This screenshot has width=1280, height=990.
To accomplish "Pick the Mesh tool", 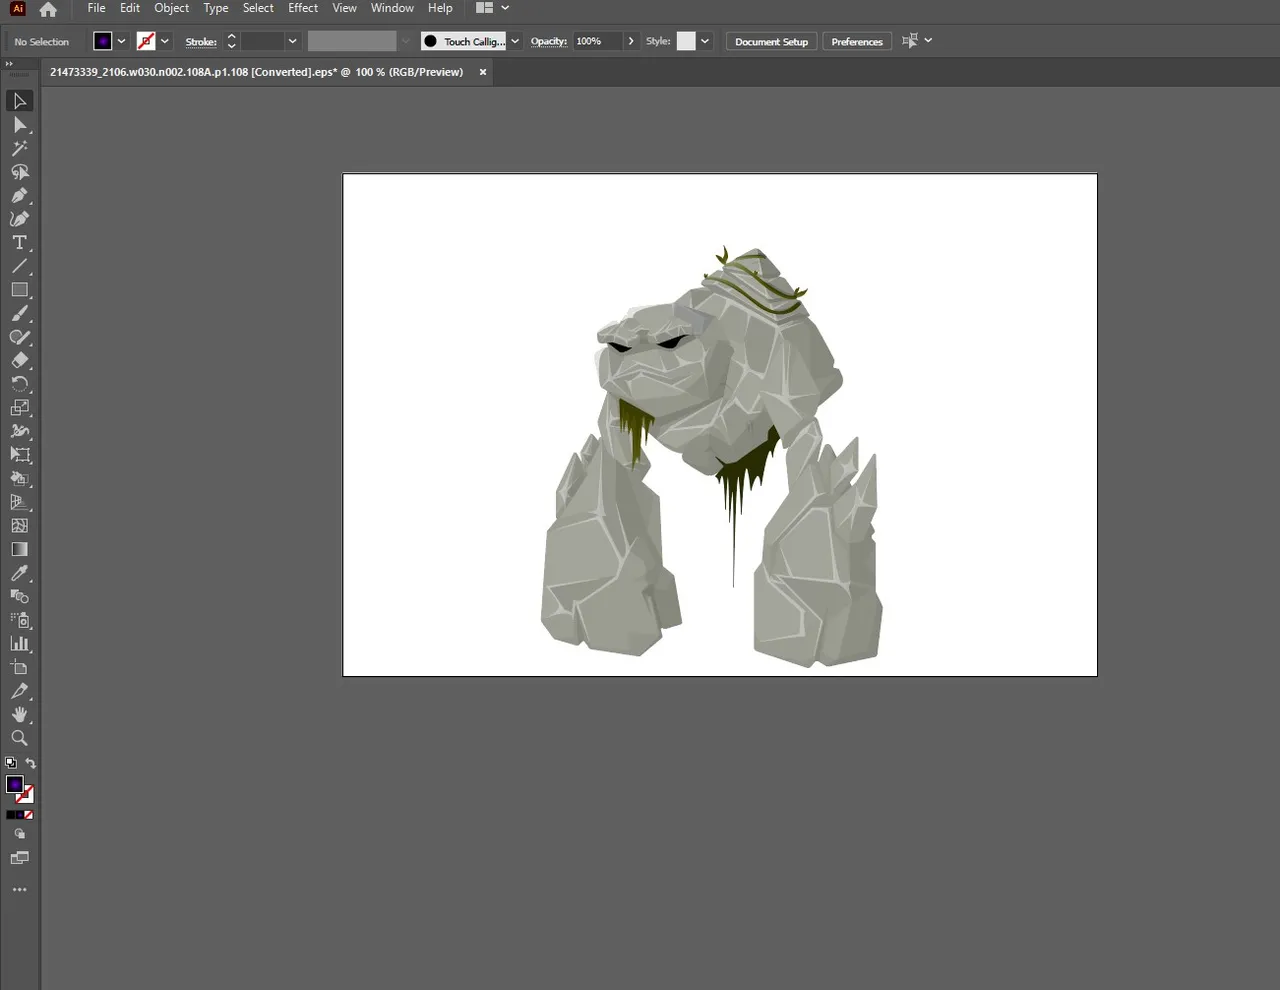I will pyautogui.click(x=19, y=526).
